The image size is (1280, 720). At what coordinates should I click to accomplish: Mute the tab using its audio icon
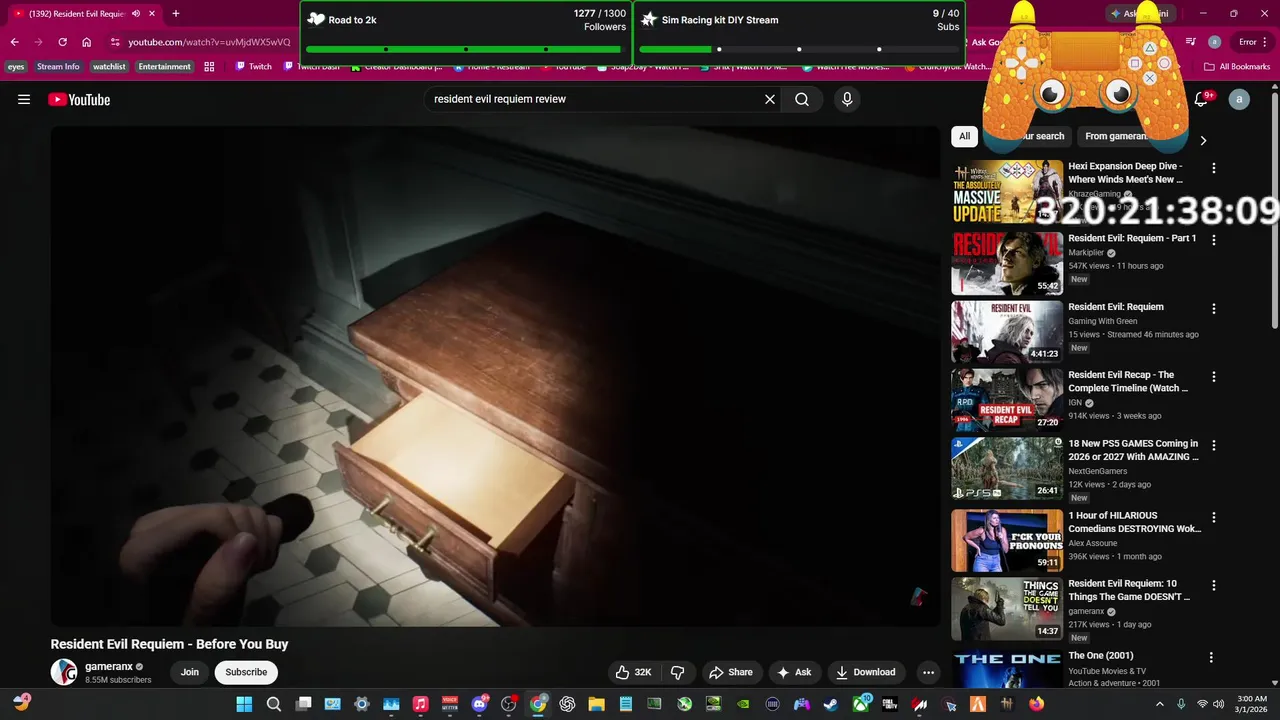click(x=136, y=14)
